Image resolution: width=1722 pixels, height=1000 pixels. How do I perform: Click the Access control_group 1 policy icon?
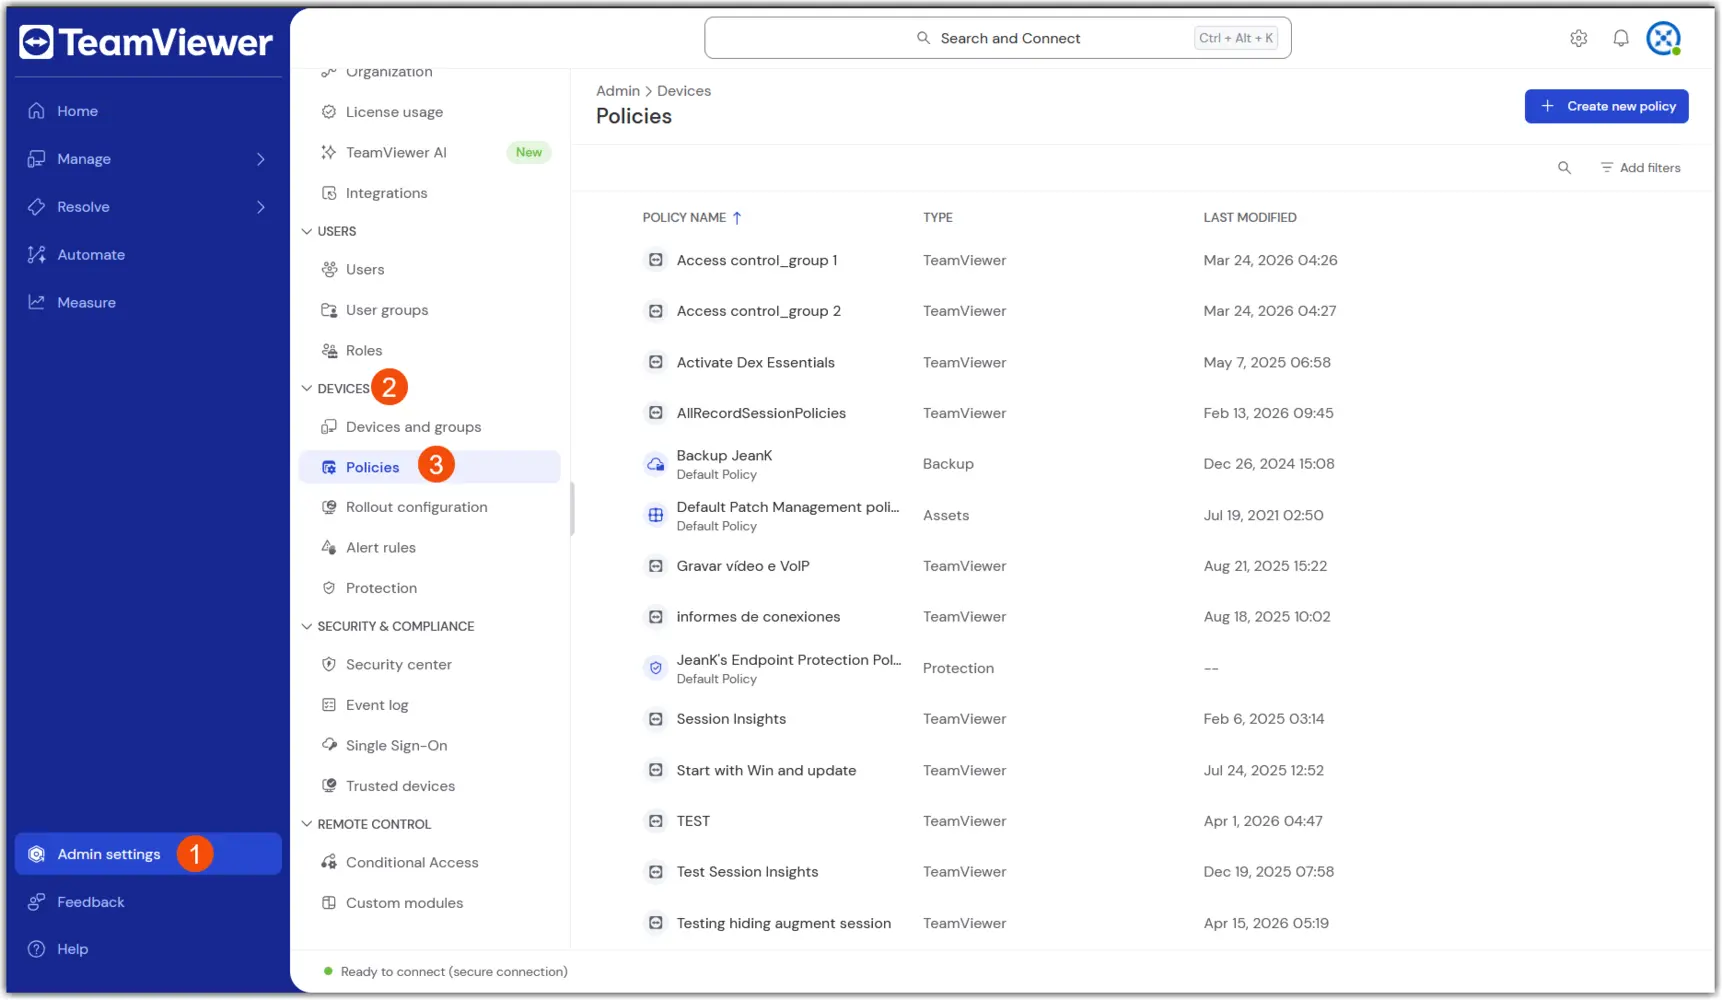[655, 260]
